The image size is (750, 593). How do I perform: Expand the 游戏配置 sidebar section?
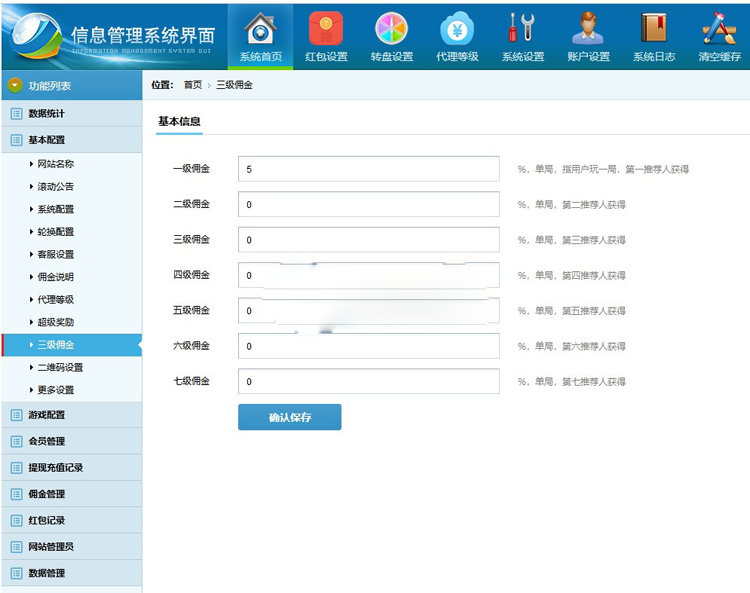[x=46, y=415]
